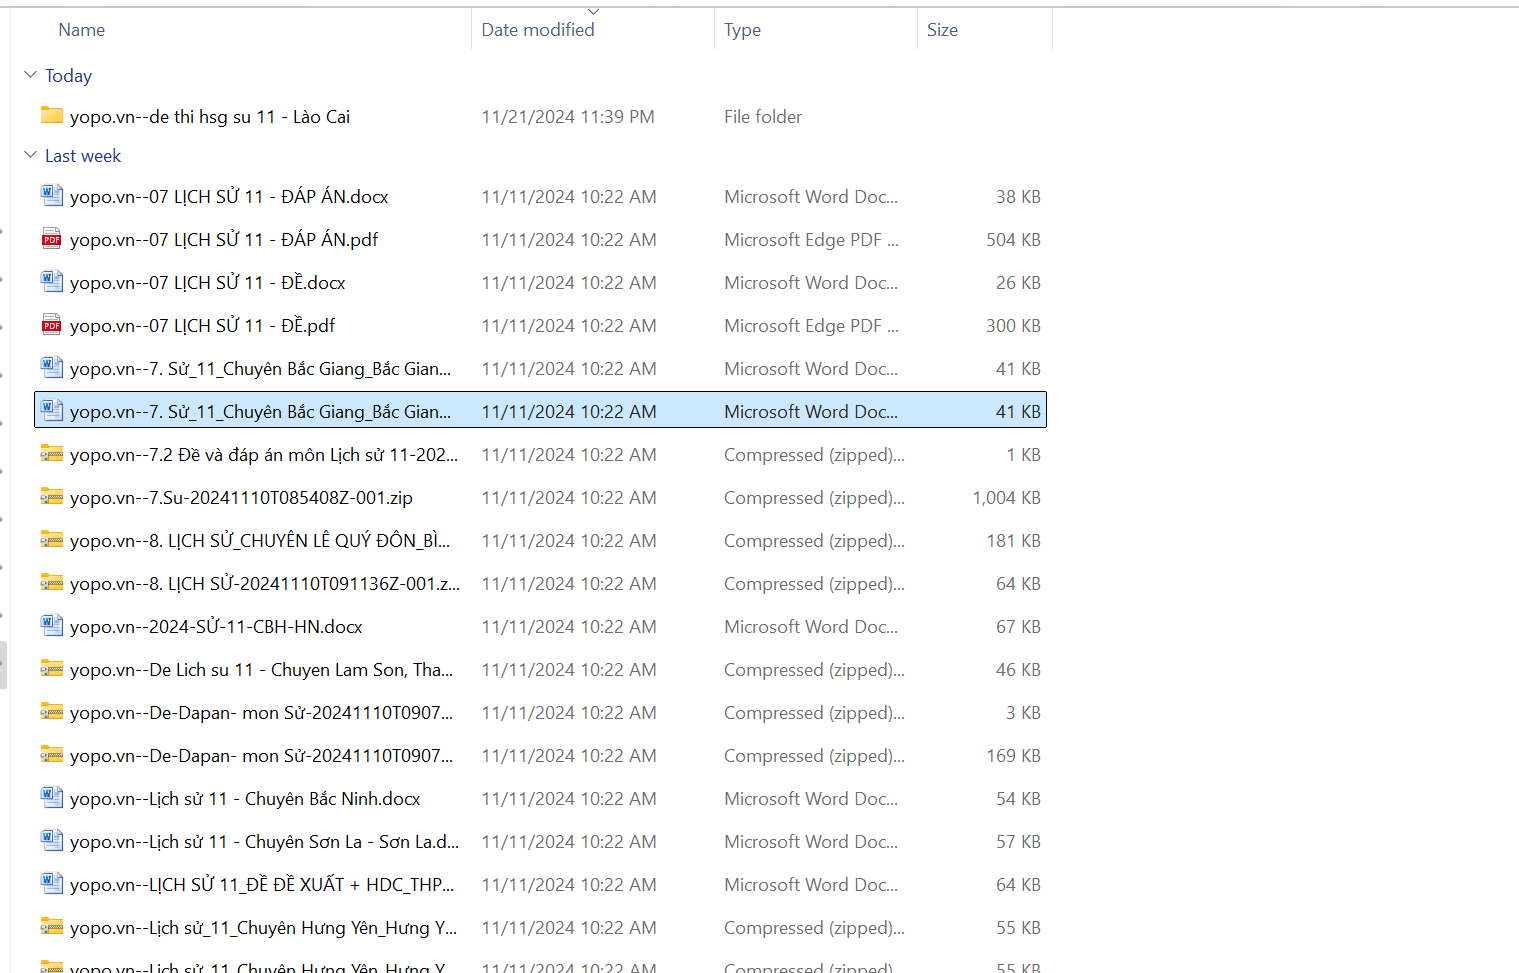This screenshot has height=973, width=1519.
Task: Click the 181 KB size value
Action: pyautogui.click(x=1013, y=541)
